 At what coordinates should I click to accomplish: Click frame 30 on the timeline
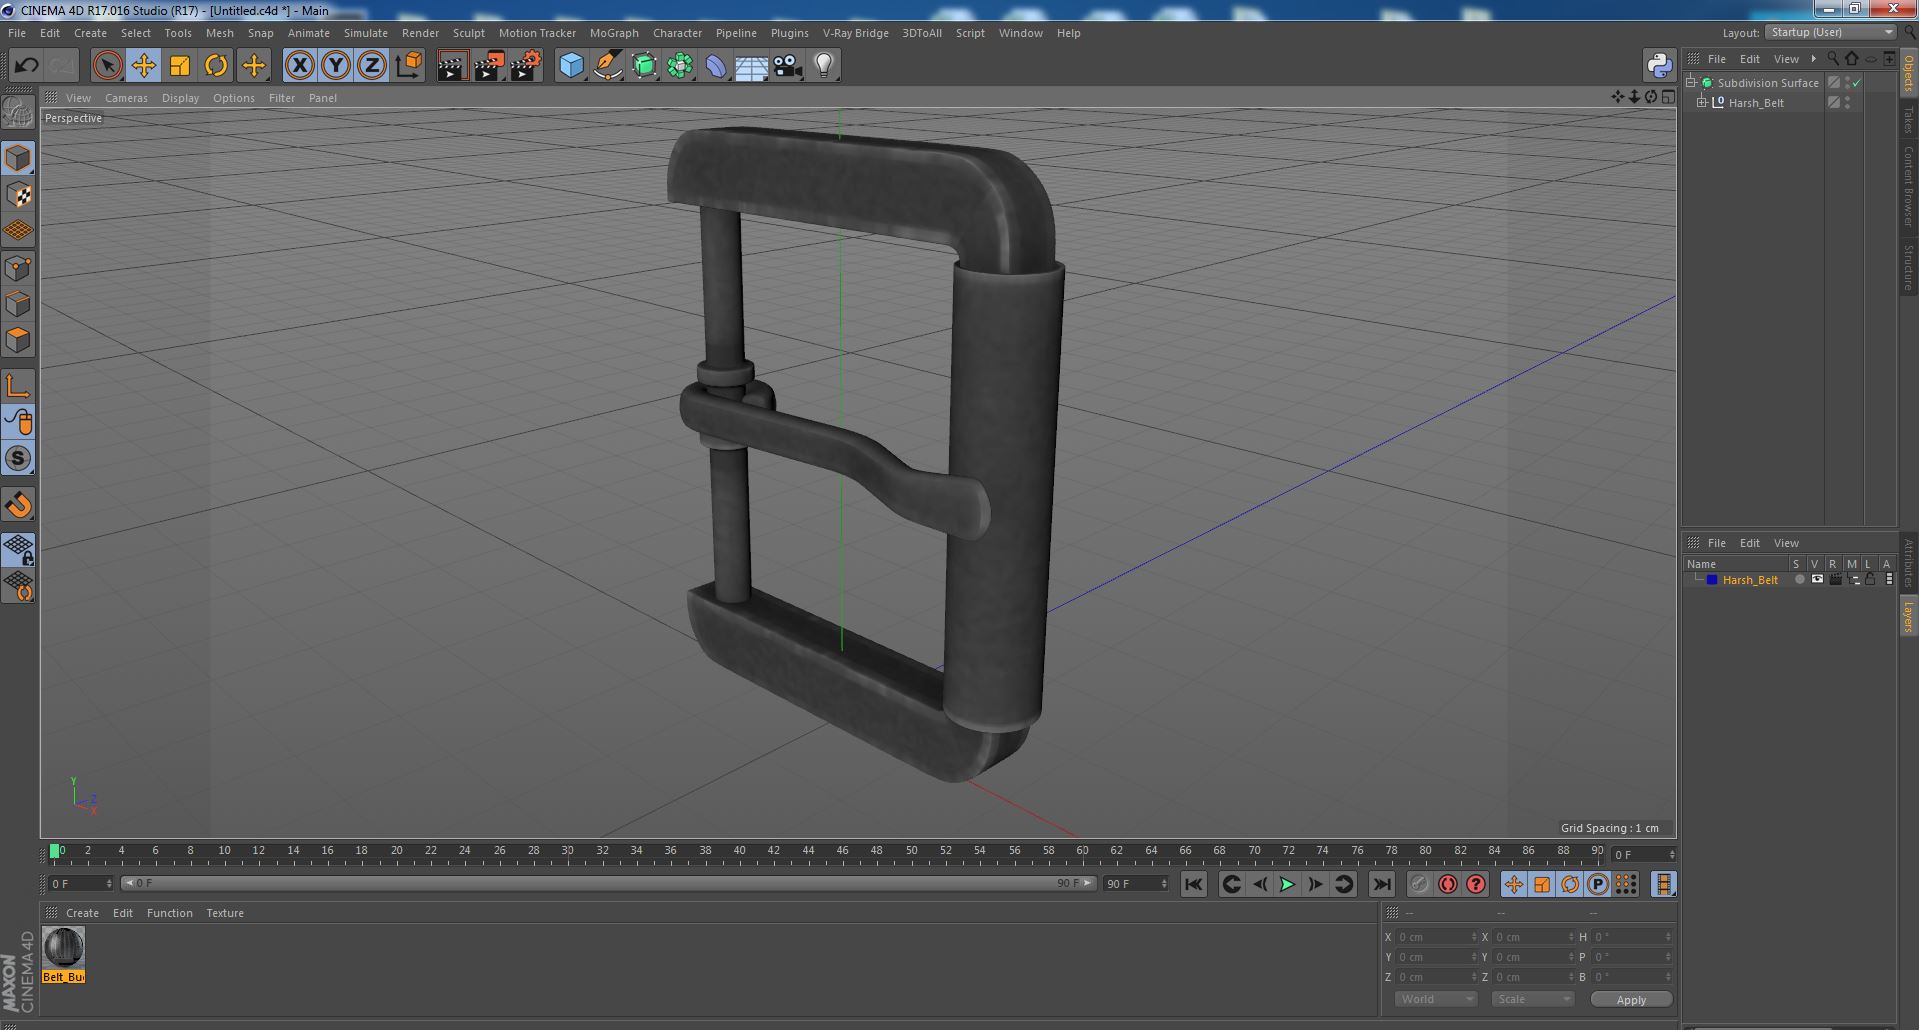(x=567, y=853)
